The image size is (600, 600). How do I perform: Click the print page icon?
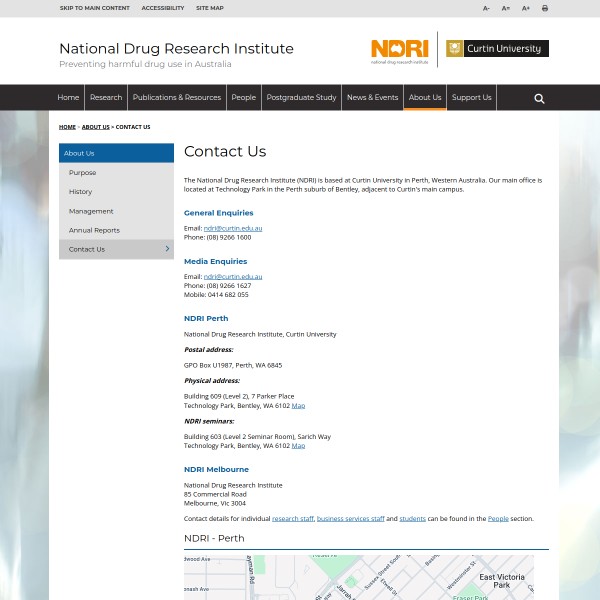[x=545, y=8]
